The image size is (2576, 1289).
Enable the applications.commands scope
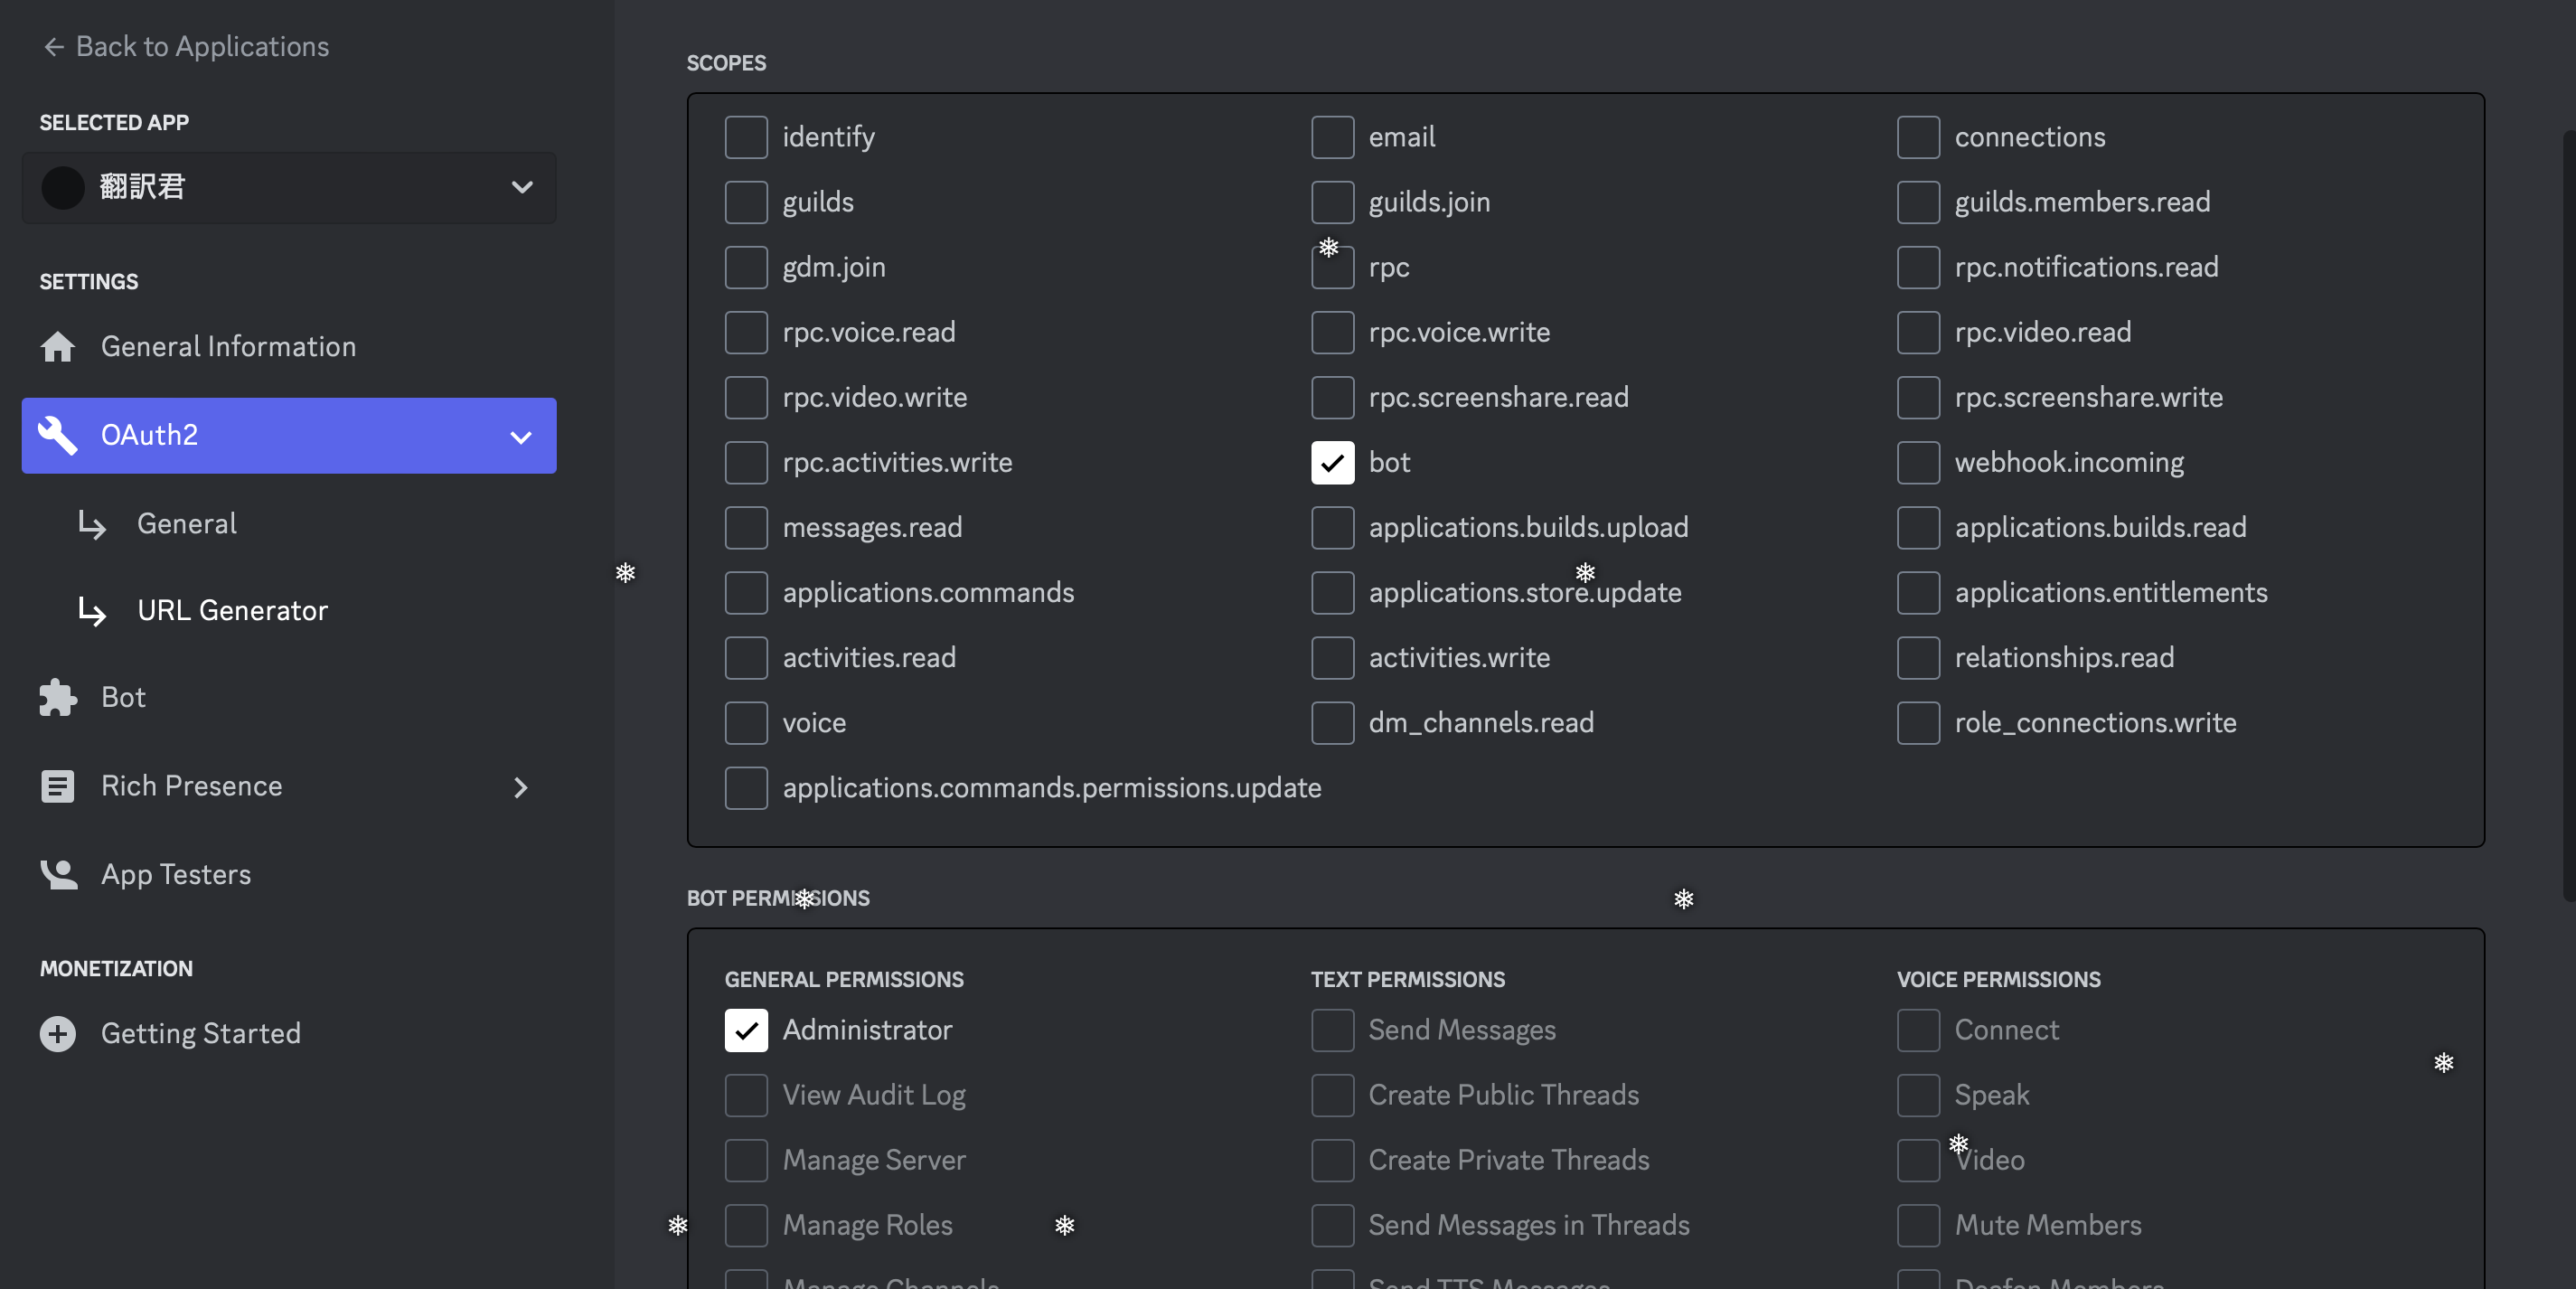click(x=746, y=592)
